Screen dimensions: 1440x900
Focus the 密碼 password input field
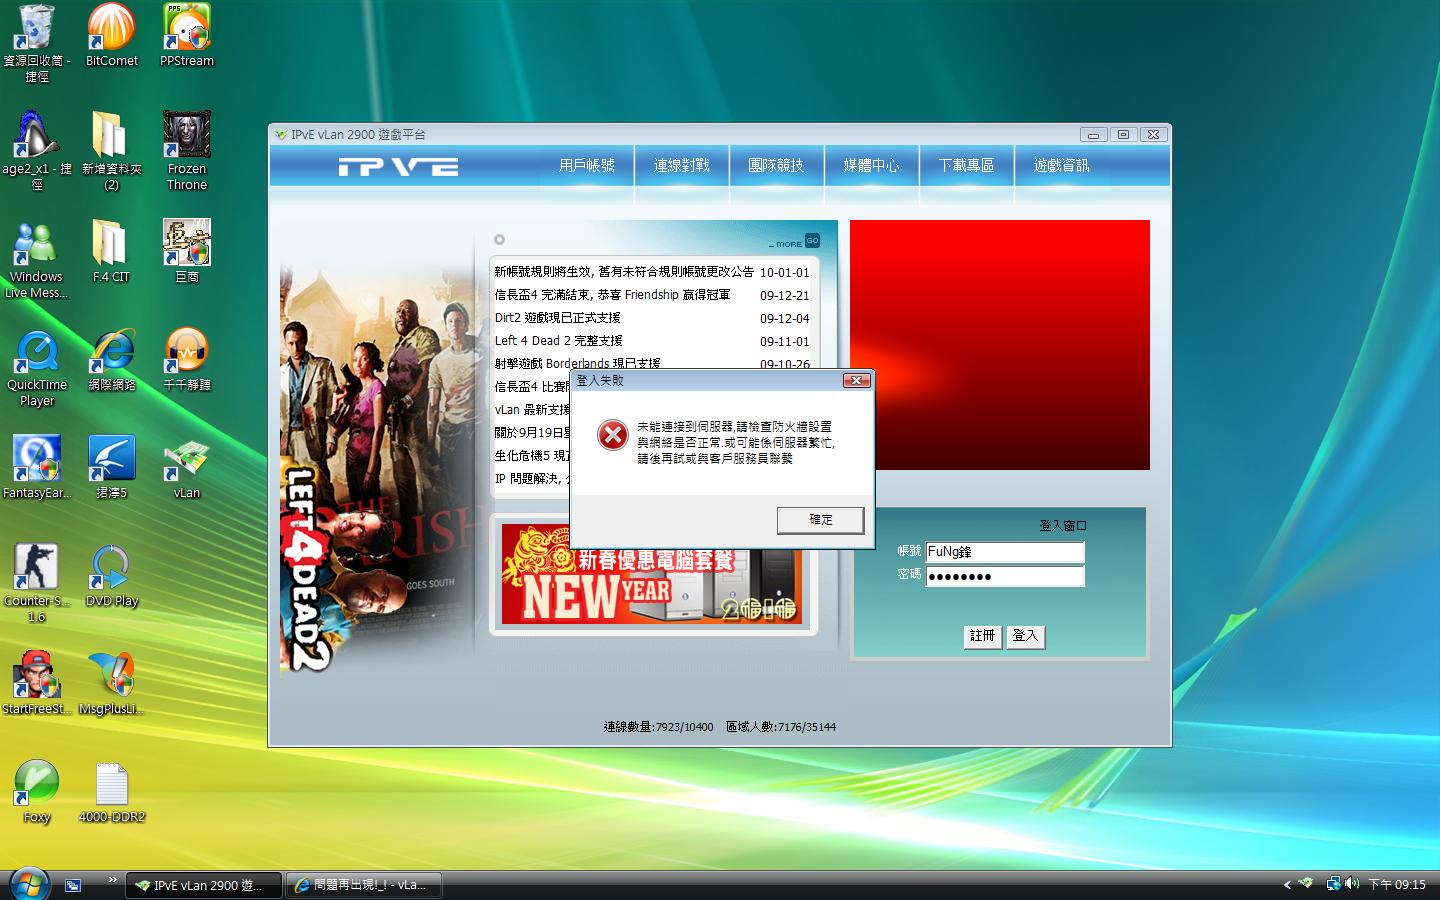pos(1005,576)
